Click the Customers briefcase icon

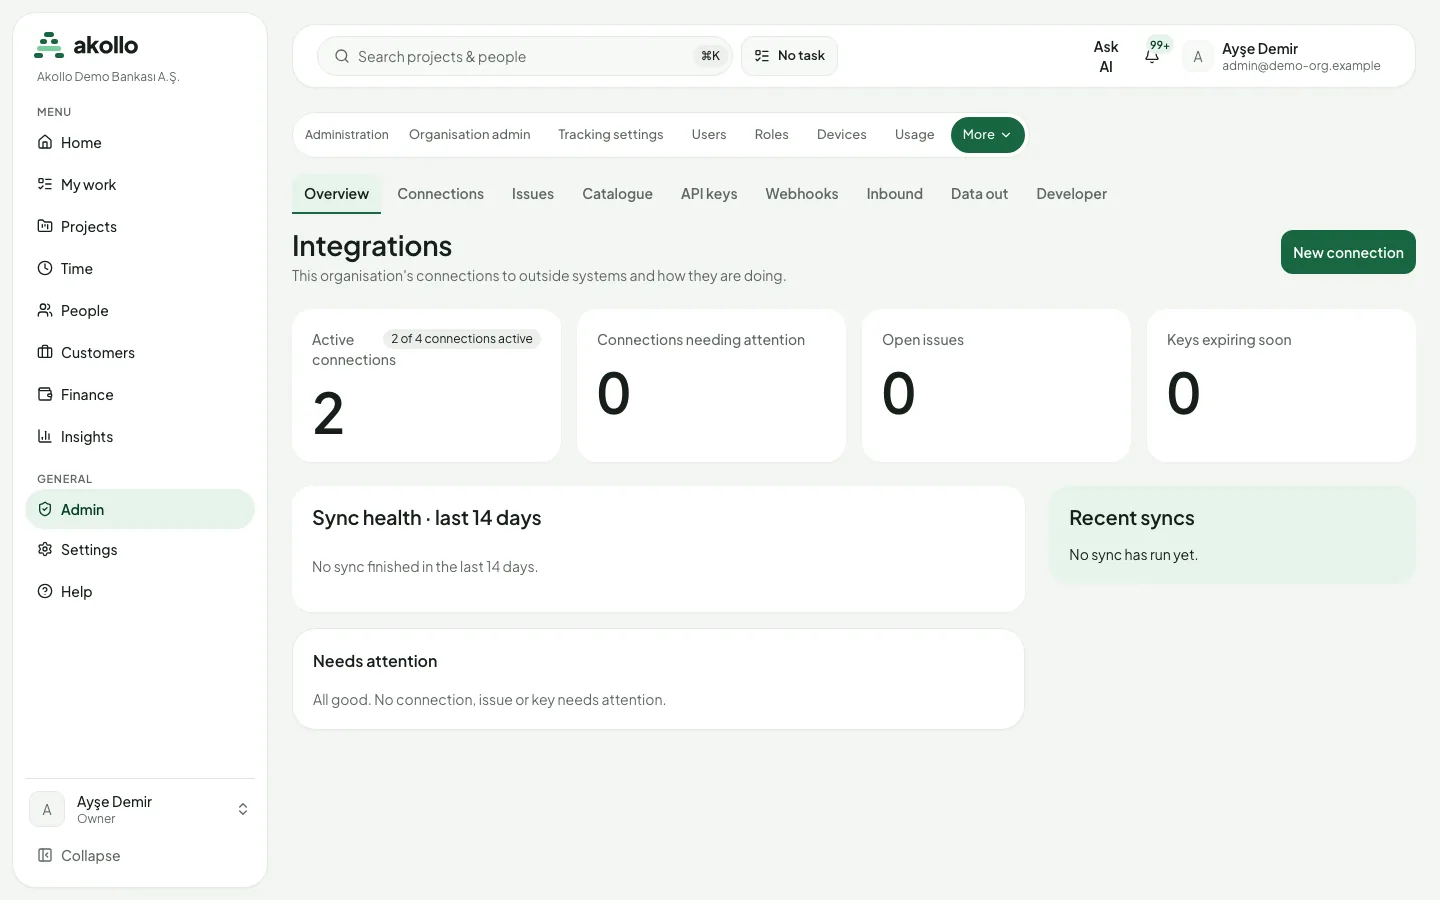pyautogui.click(x=45, y=352)
